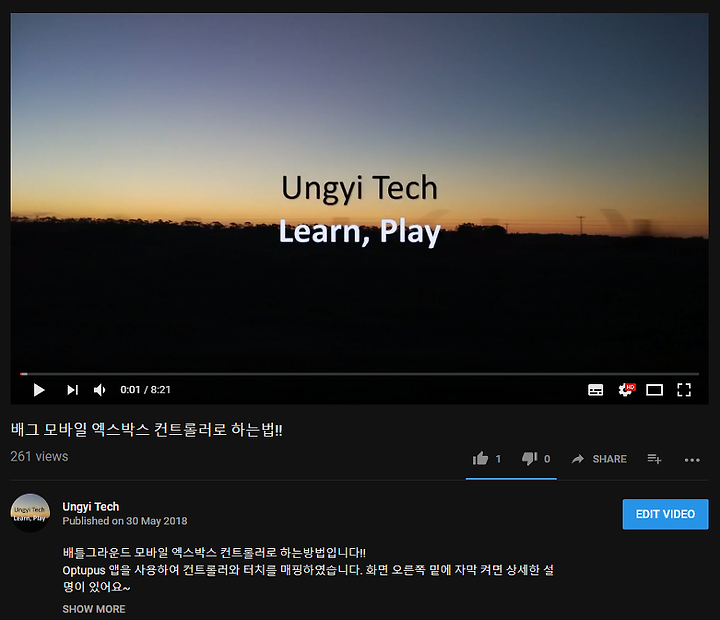This screenshot has width=720, height=620.
Task: Open the video settings gear
Action: 625,390
